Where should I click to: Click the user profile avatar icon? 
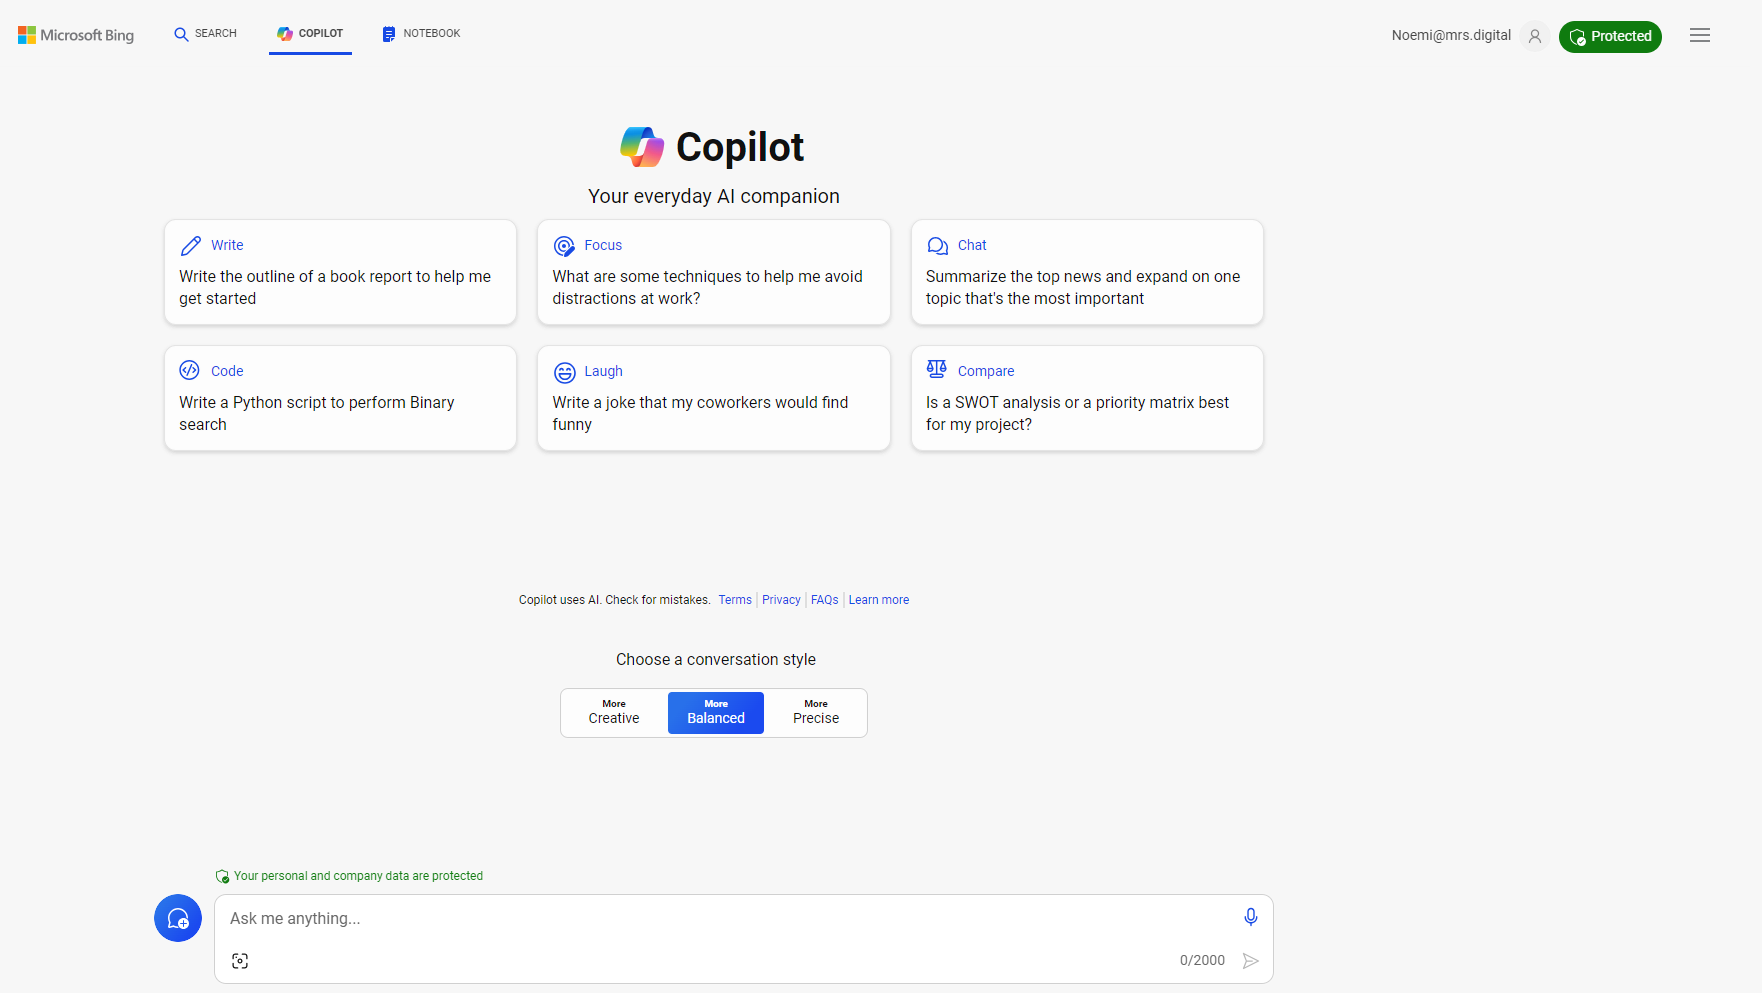click(x=1534, y=36)
